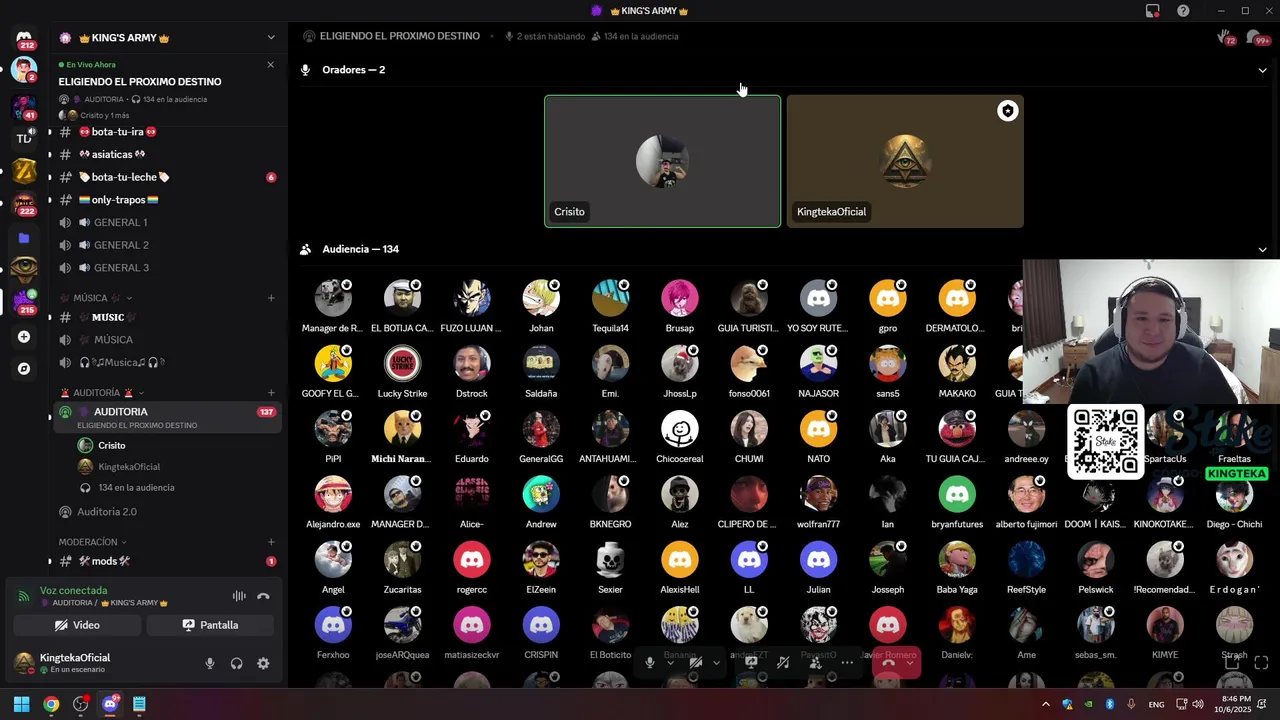Collapse the MODERACIÓN category
This screenshot has width=1280, height=720.
click(94, 542)
